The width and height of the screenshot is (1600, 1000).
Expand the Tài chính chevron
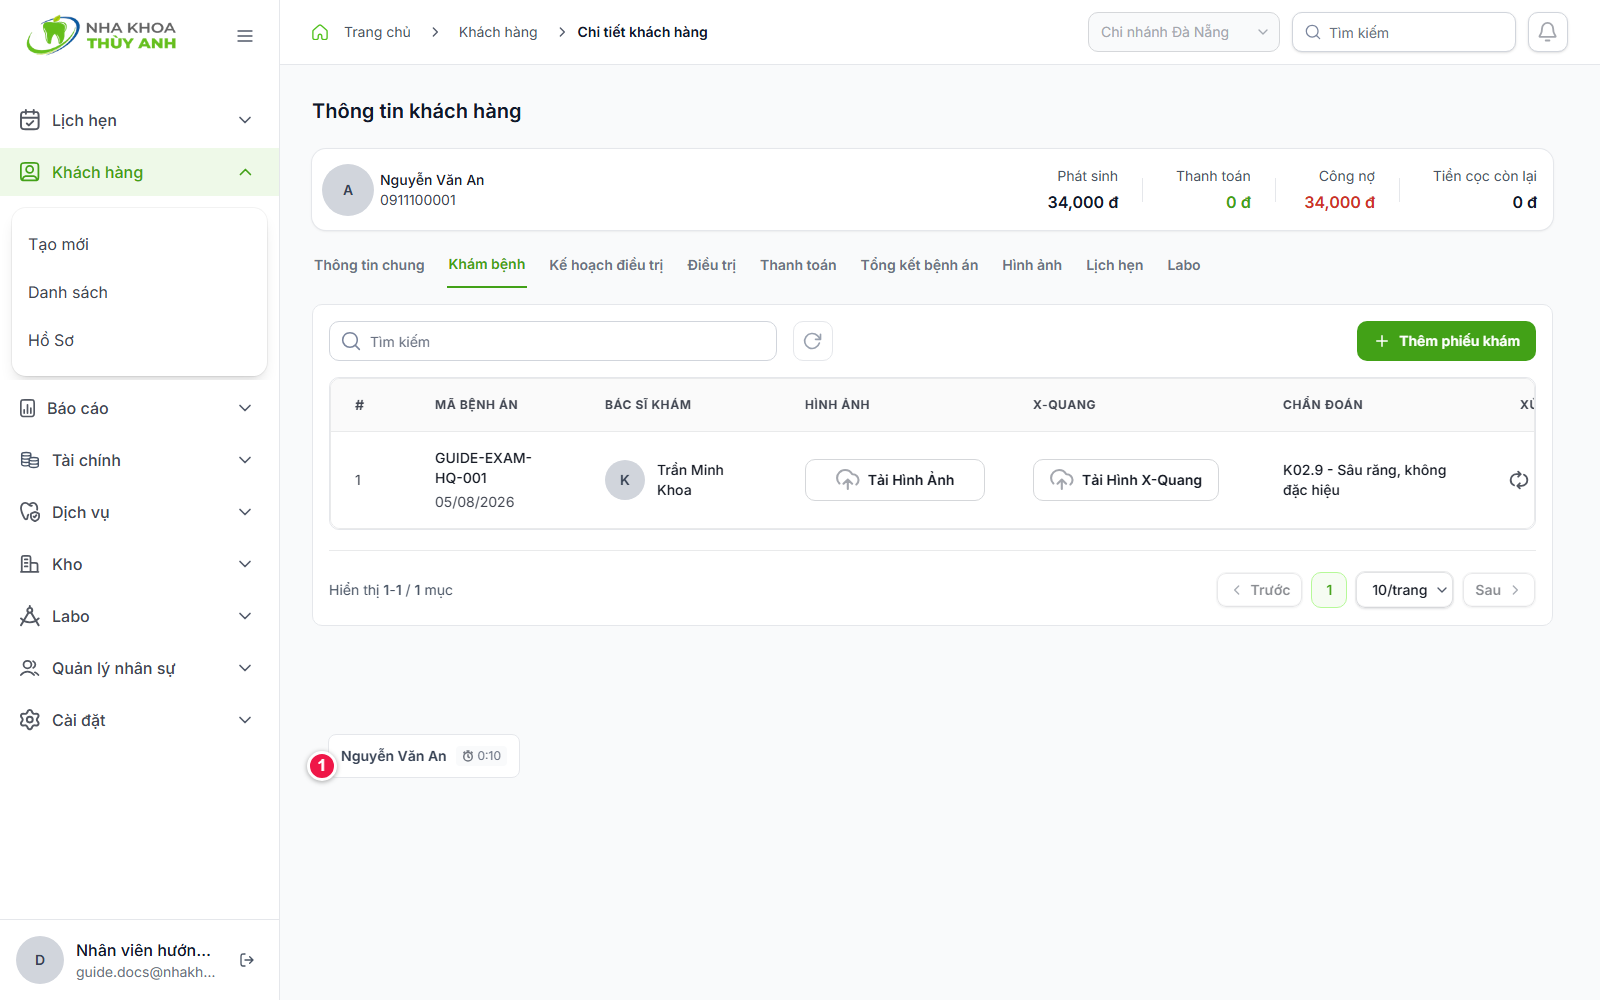coord(245,460)
